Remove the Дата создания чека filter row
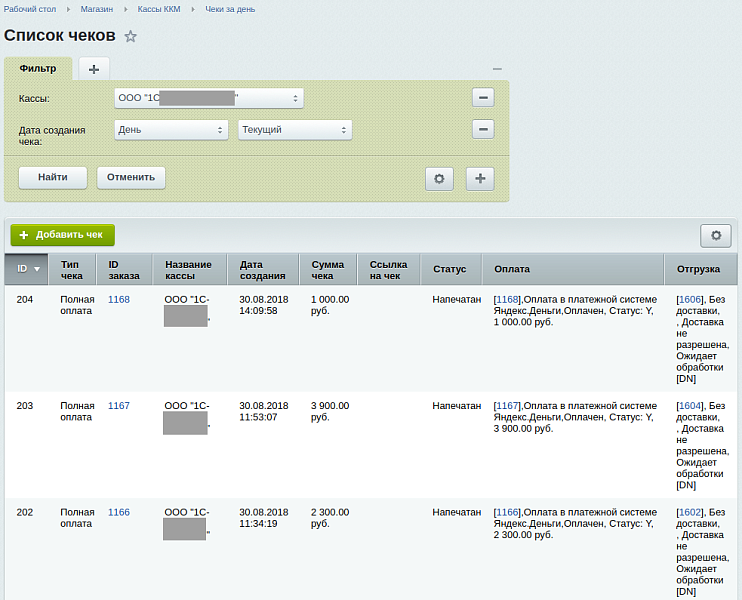 pyautogui.click(x=483, y=130)
